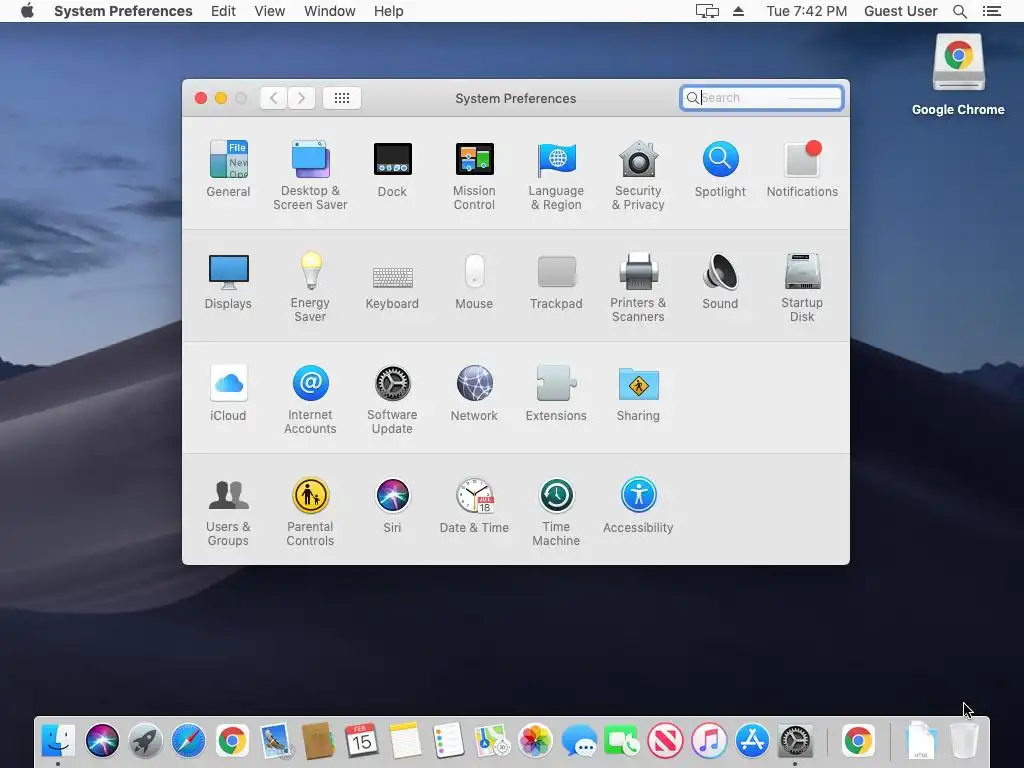Open the General preferences pane
Screen dimensions: 1024x768
click(228, 168)
